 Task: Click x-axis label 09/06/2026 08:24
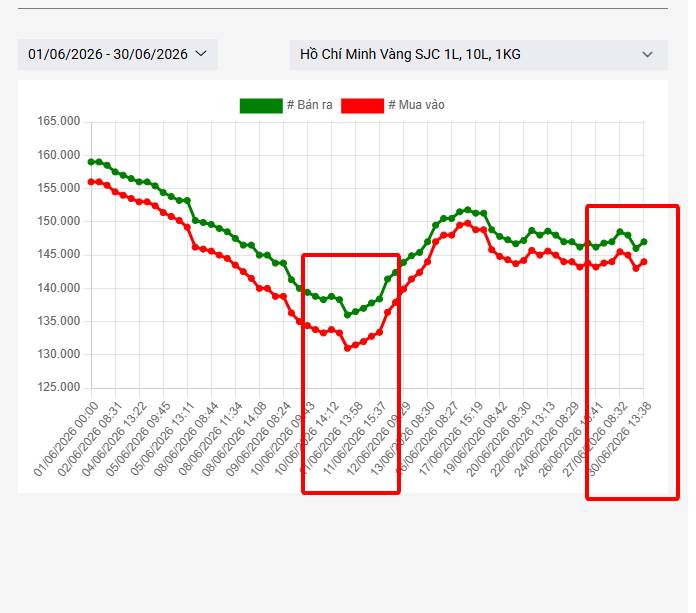coord(257,439)
